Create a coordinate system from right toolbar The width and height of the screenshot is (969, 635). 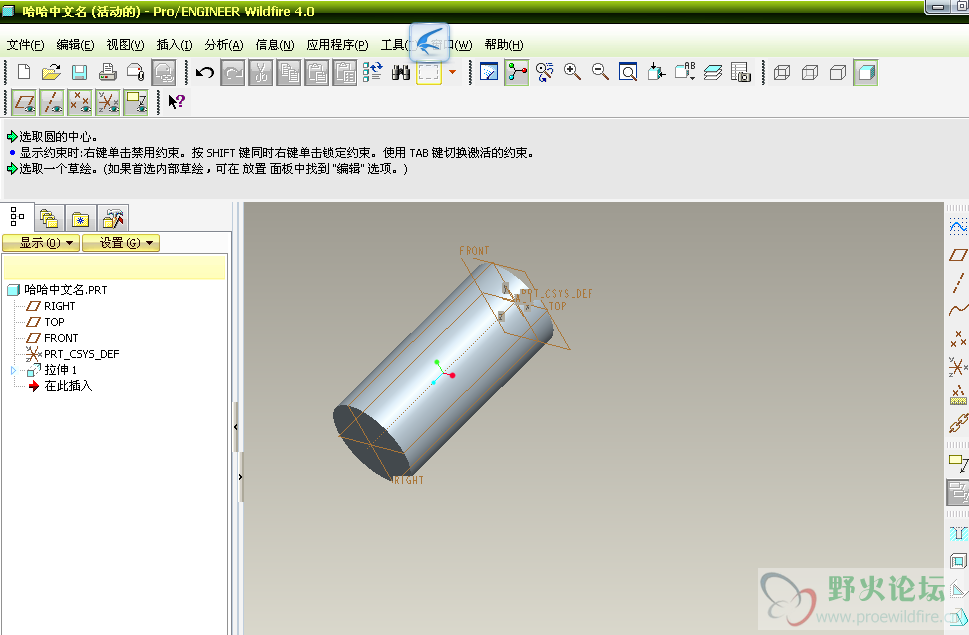coord(958,368)
